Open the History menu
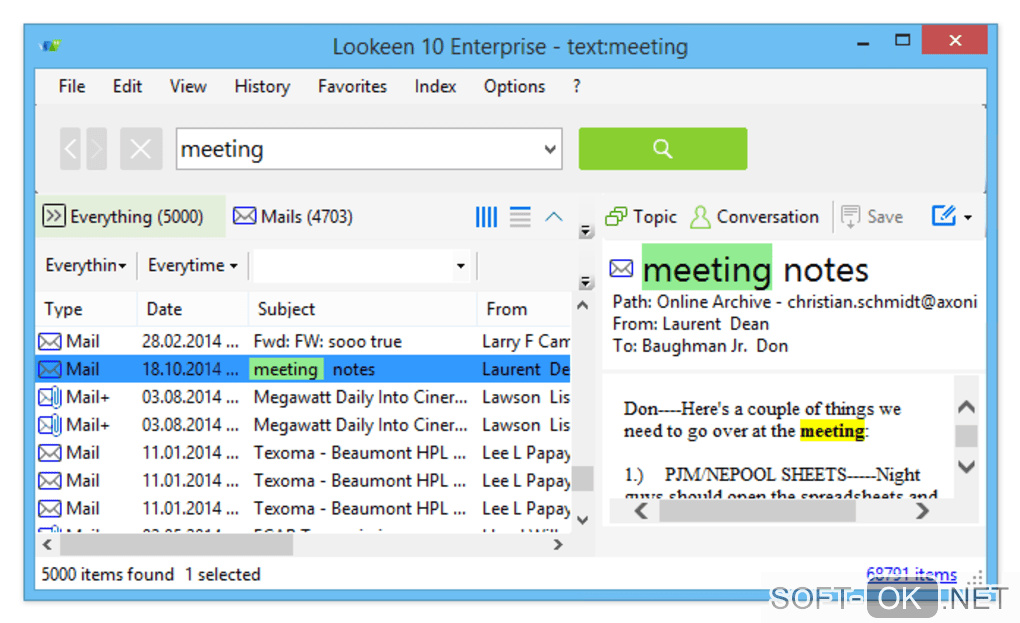The image size is (1020, 623). click(262, 86)
